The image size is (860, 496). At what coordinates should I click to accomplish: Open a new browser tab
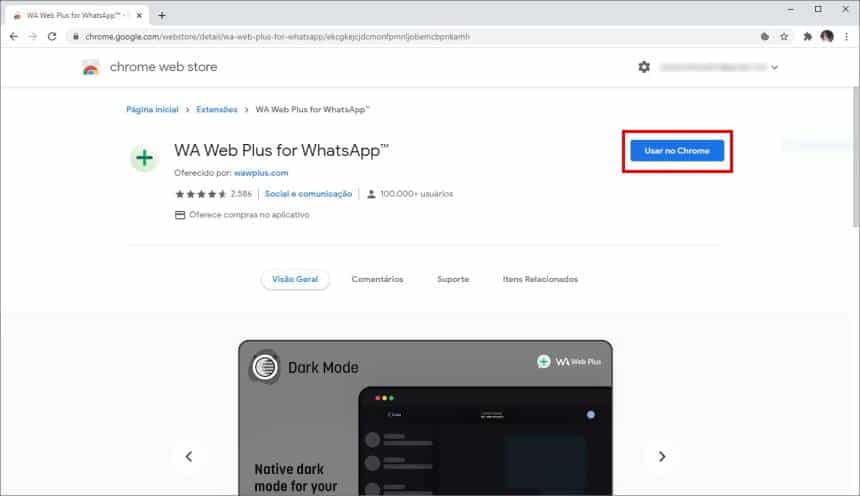tap(161, 15)
